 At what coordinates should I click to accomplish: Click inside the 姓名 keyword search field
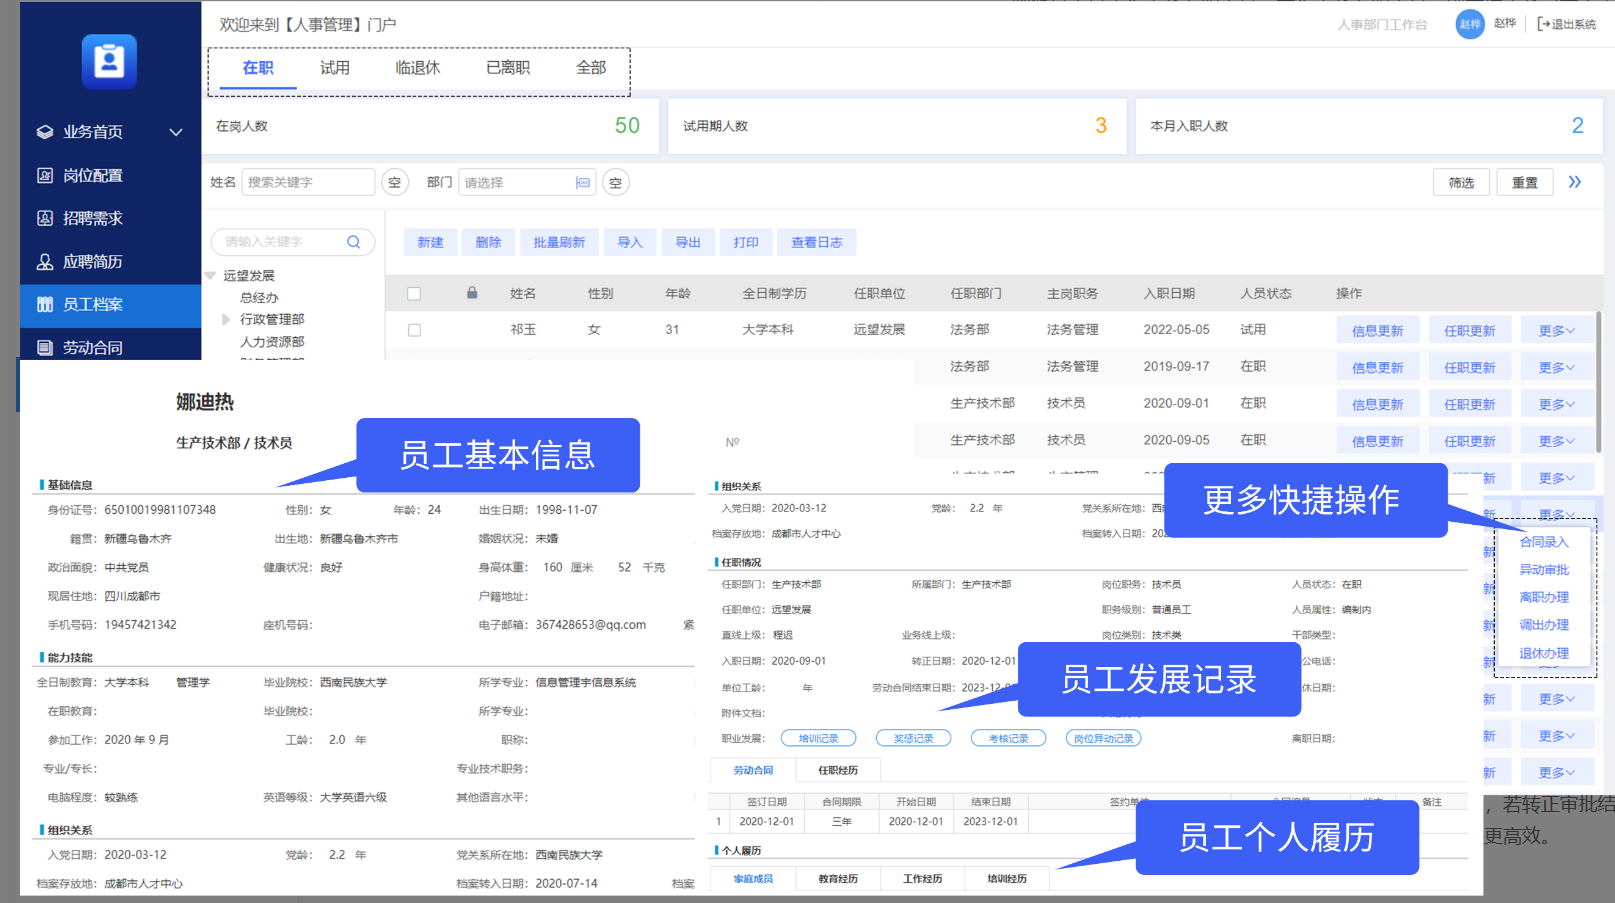click(307, 182)
